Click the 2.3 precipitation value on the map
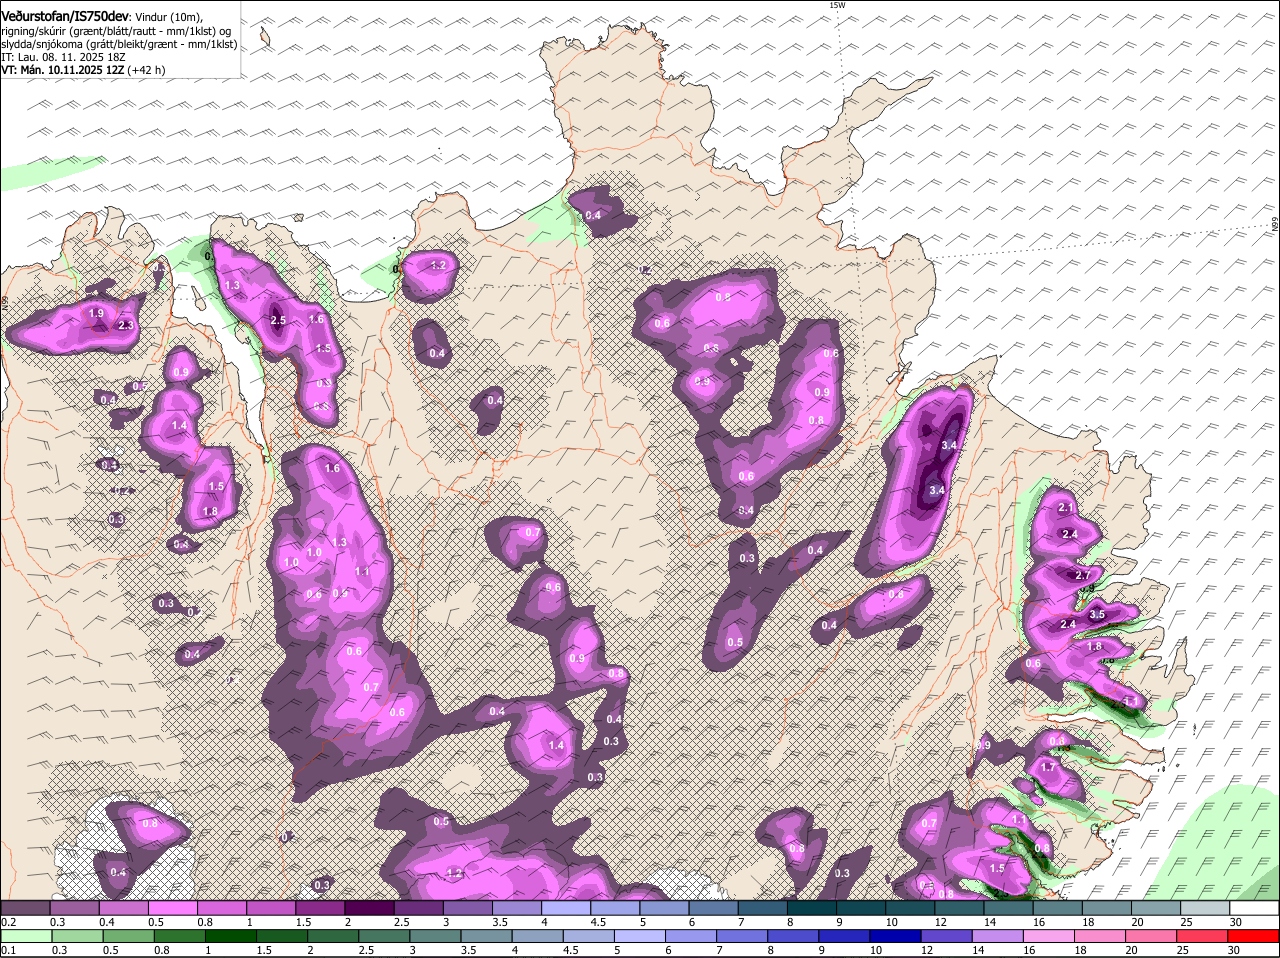Screen dimensions: 1280x958 pos(126,325)
